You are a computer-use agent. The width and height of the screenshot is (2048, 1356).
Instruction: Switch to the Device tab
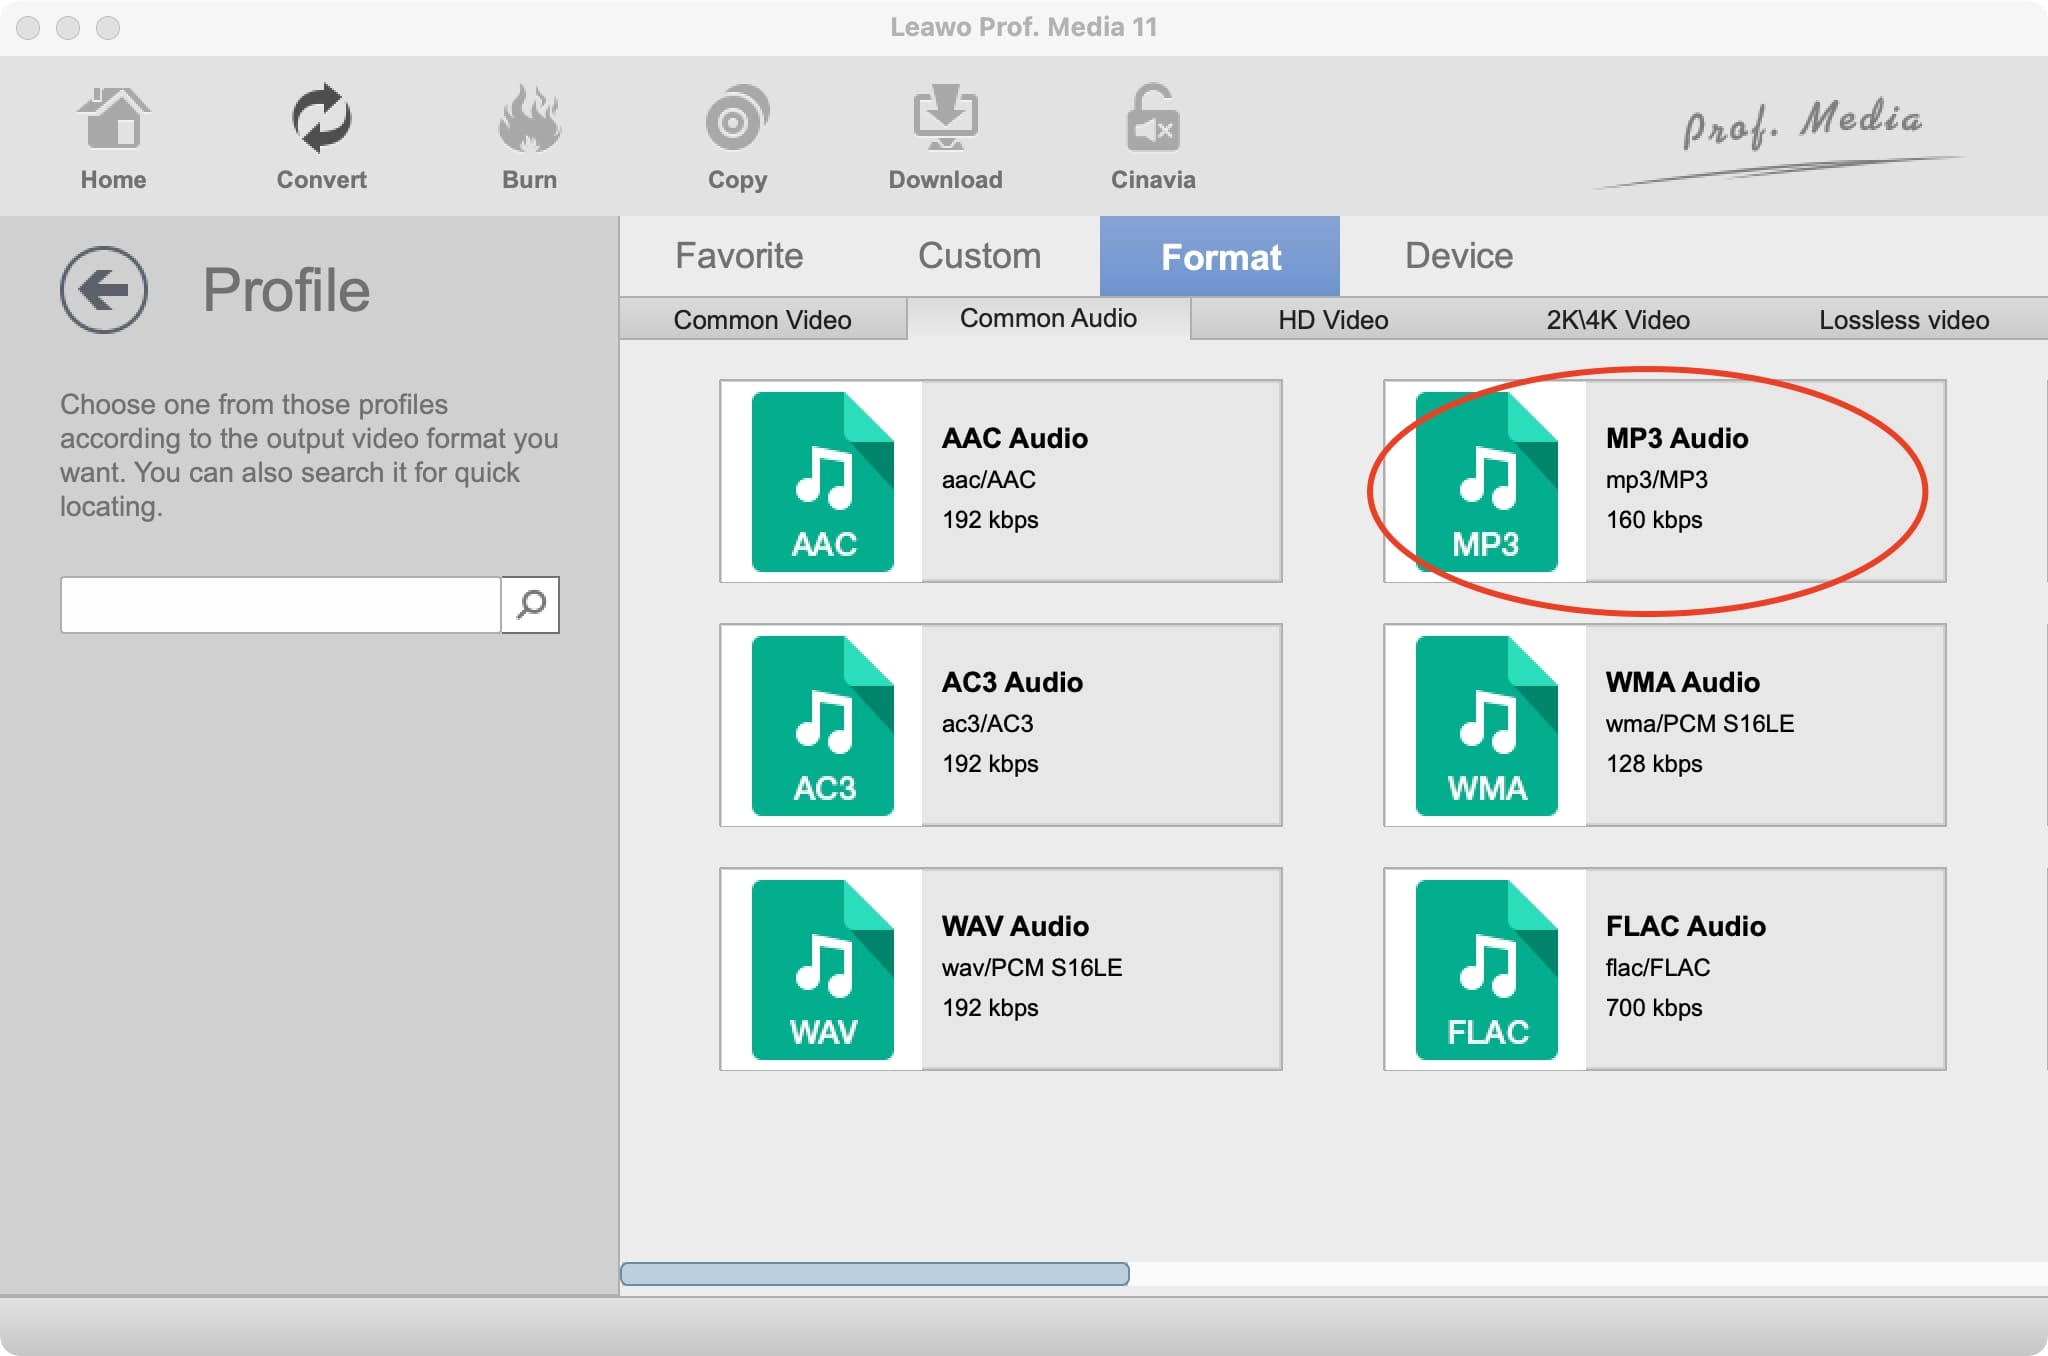tap(1457, 256)
